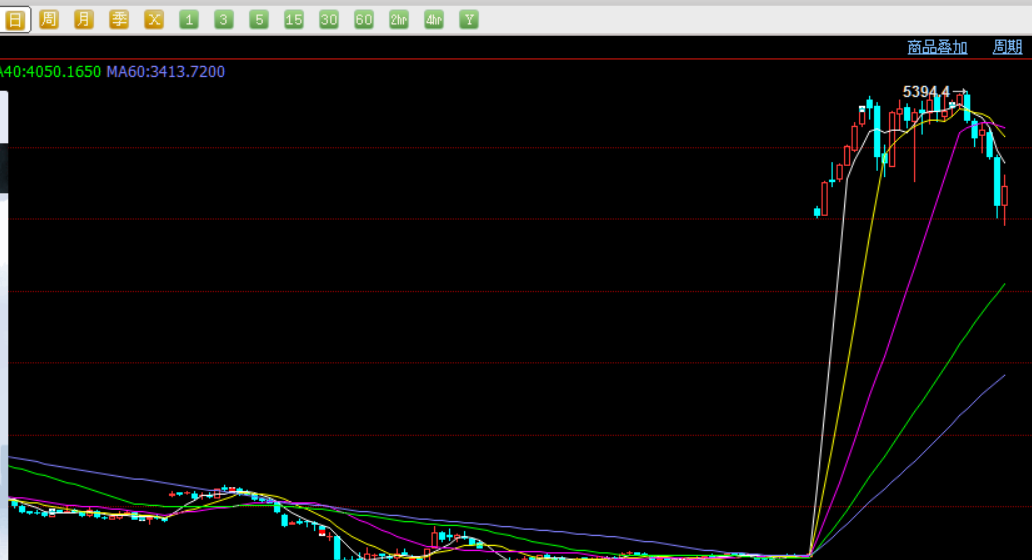Switch to 4hr chart interval
Screen dimensions: 1032x560
[x=434, y=20]
